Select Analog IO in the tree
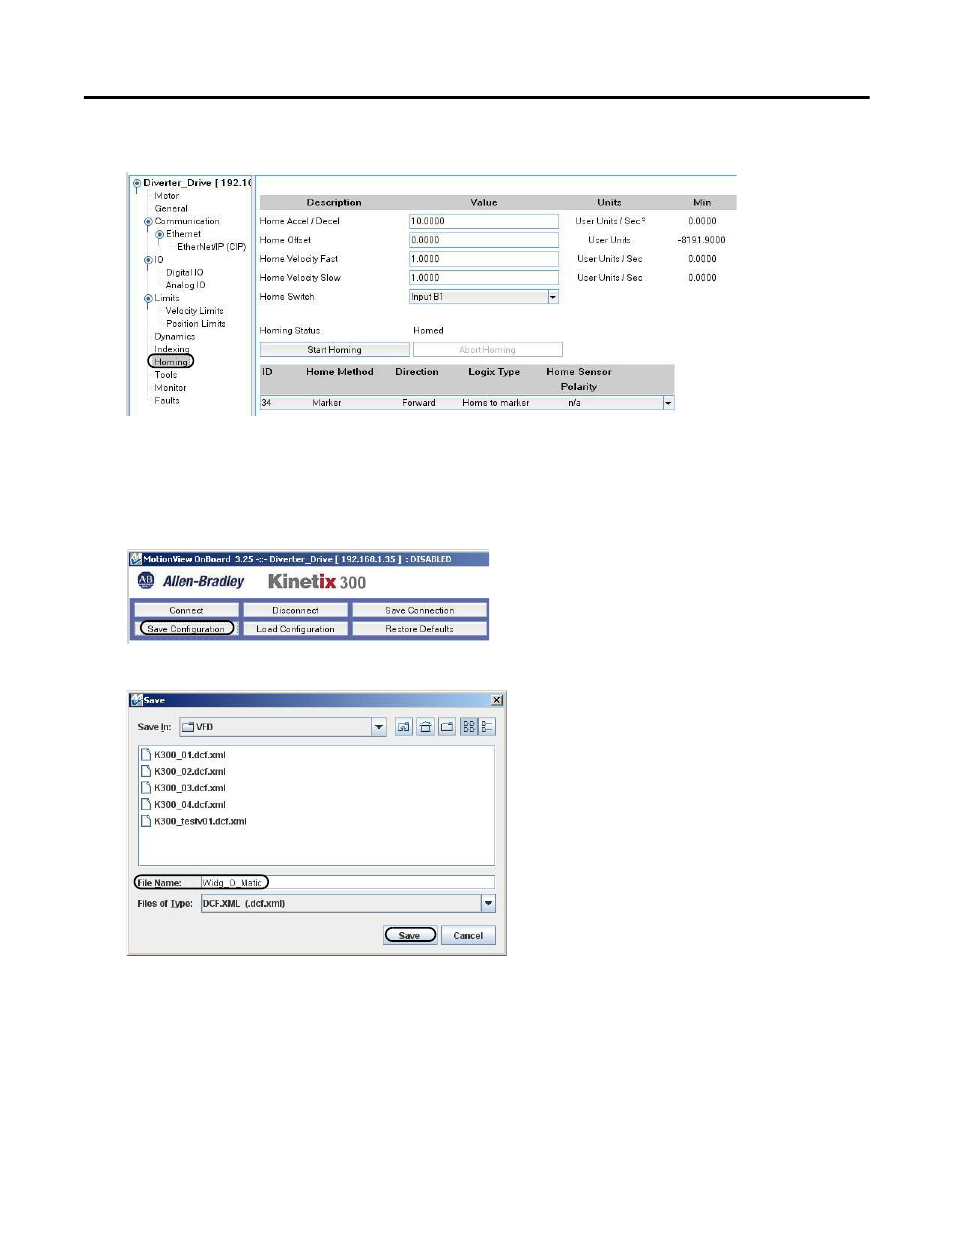This screenshot has height=1235, width=954. pyautogui.click(x=186, y=285)
